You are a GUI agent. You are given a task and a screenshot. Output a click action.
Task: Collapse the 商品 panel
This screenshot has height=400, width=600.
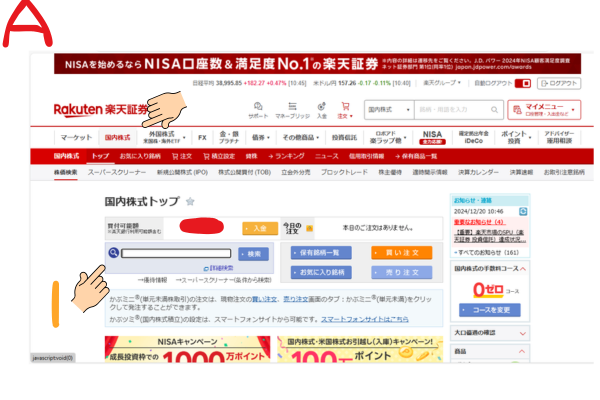pyautogui.click(x=522, y=351)
